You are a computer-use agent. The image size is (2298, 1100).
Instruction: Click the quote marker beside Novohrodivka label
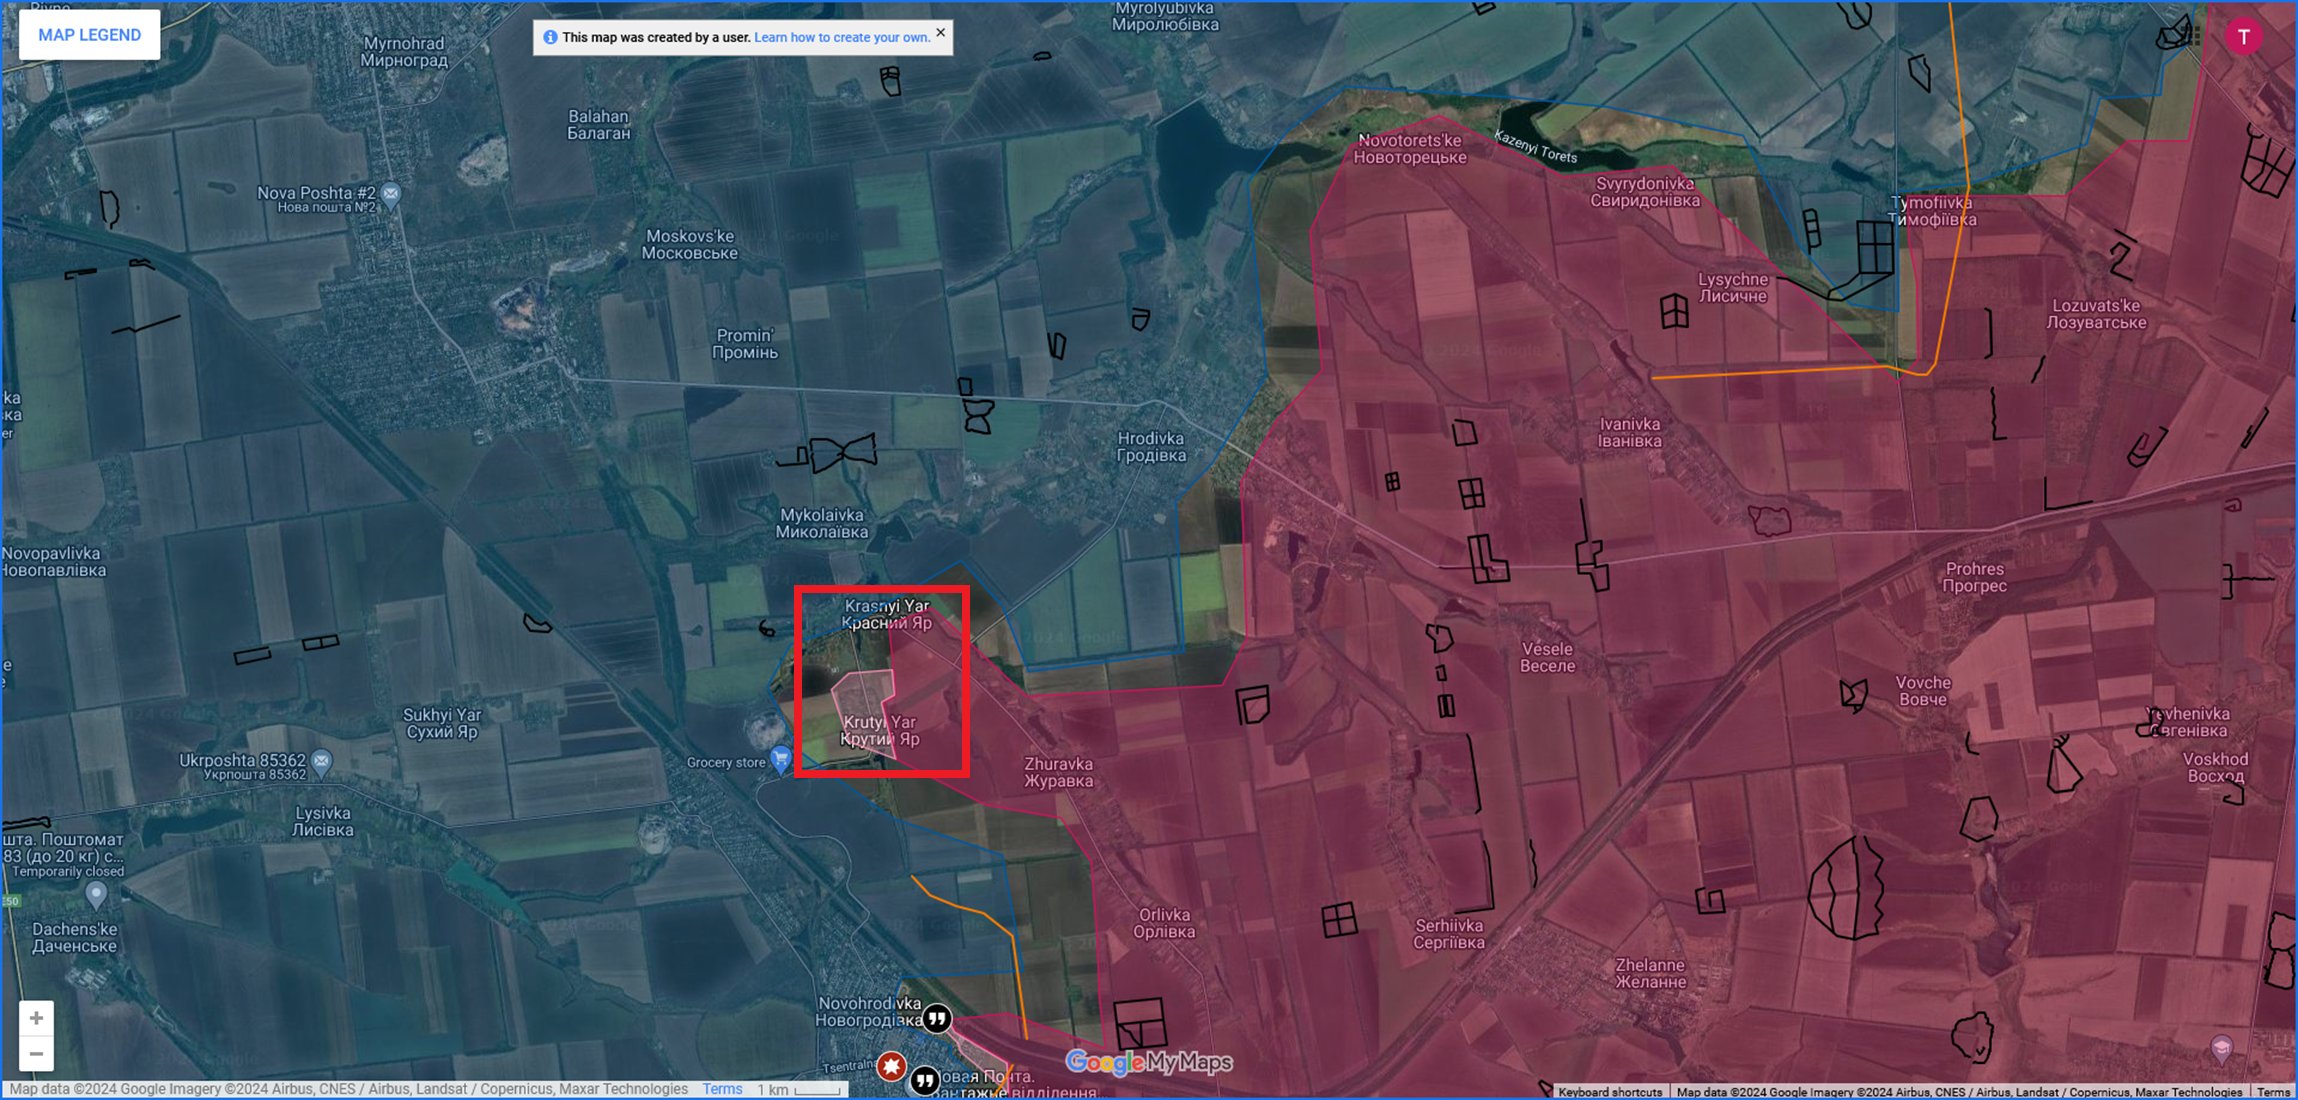936,1019
